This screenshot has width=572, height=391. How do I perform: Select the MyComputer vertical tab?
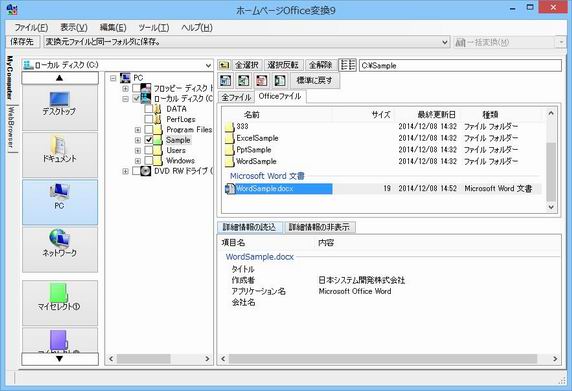point(10,78)
